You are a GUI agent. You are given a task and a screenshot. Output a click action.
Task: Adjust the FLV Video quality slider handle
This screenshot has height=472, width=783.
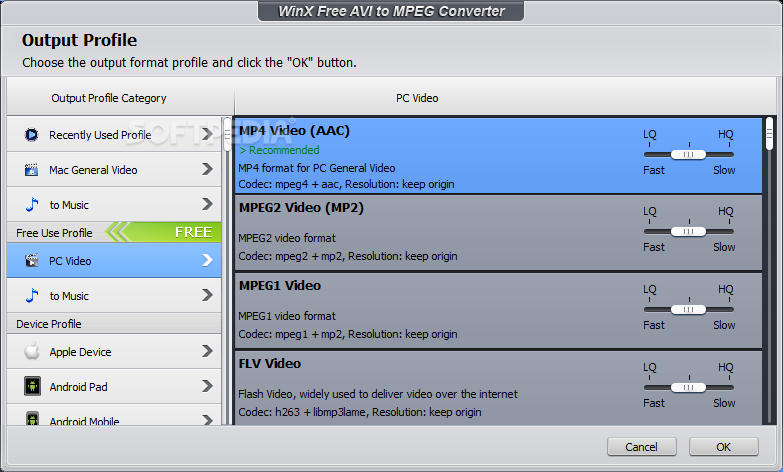[x=688, y=387]
